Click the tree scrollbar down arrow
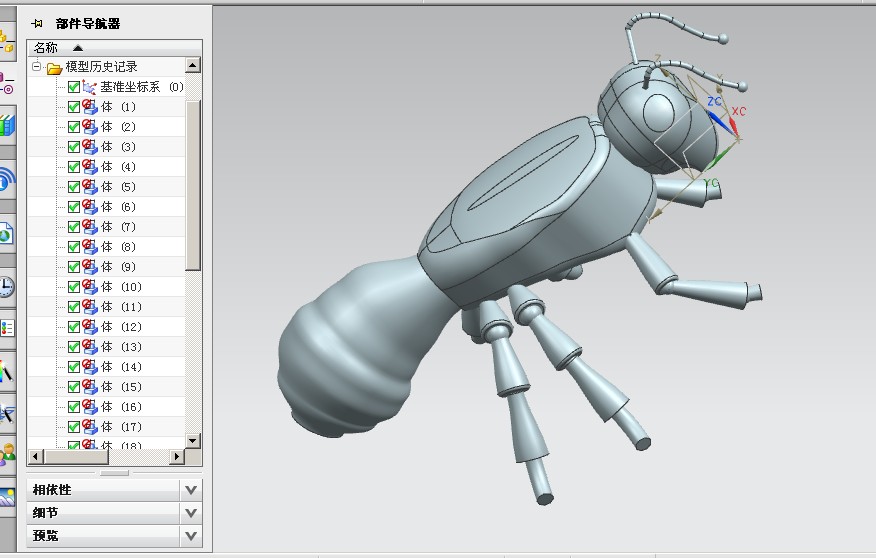This screenshot has height=558, width=876. [x=193, y=440]
